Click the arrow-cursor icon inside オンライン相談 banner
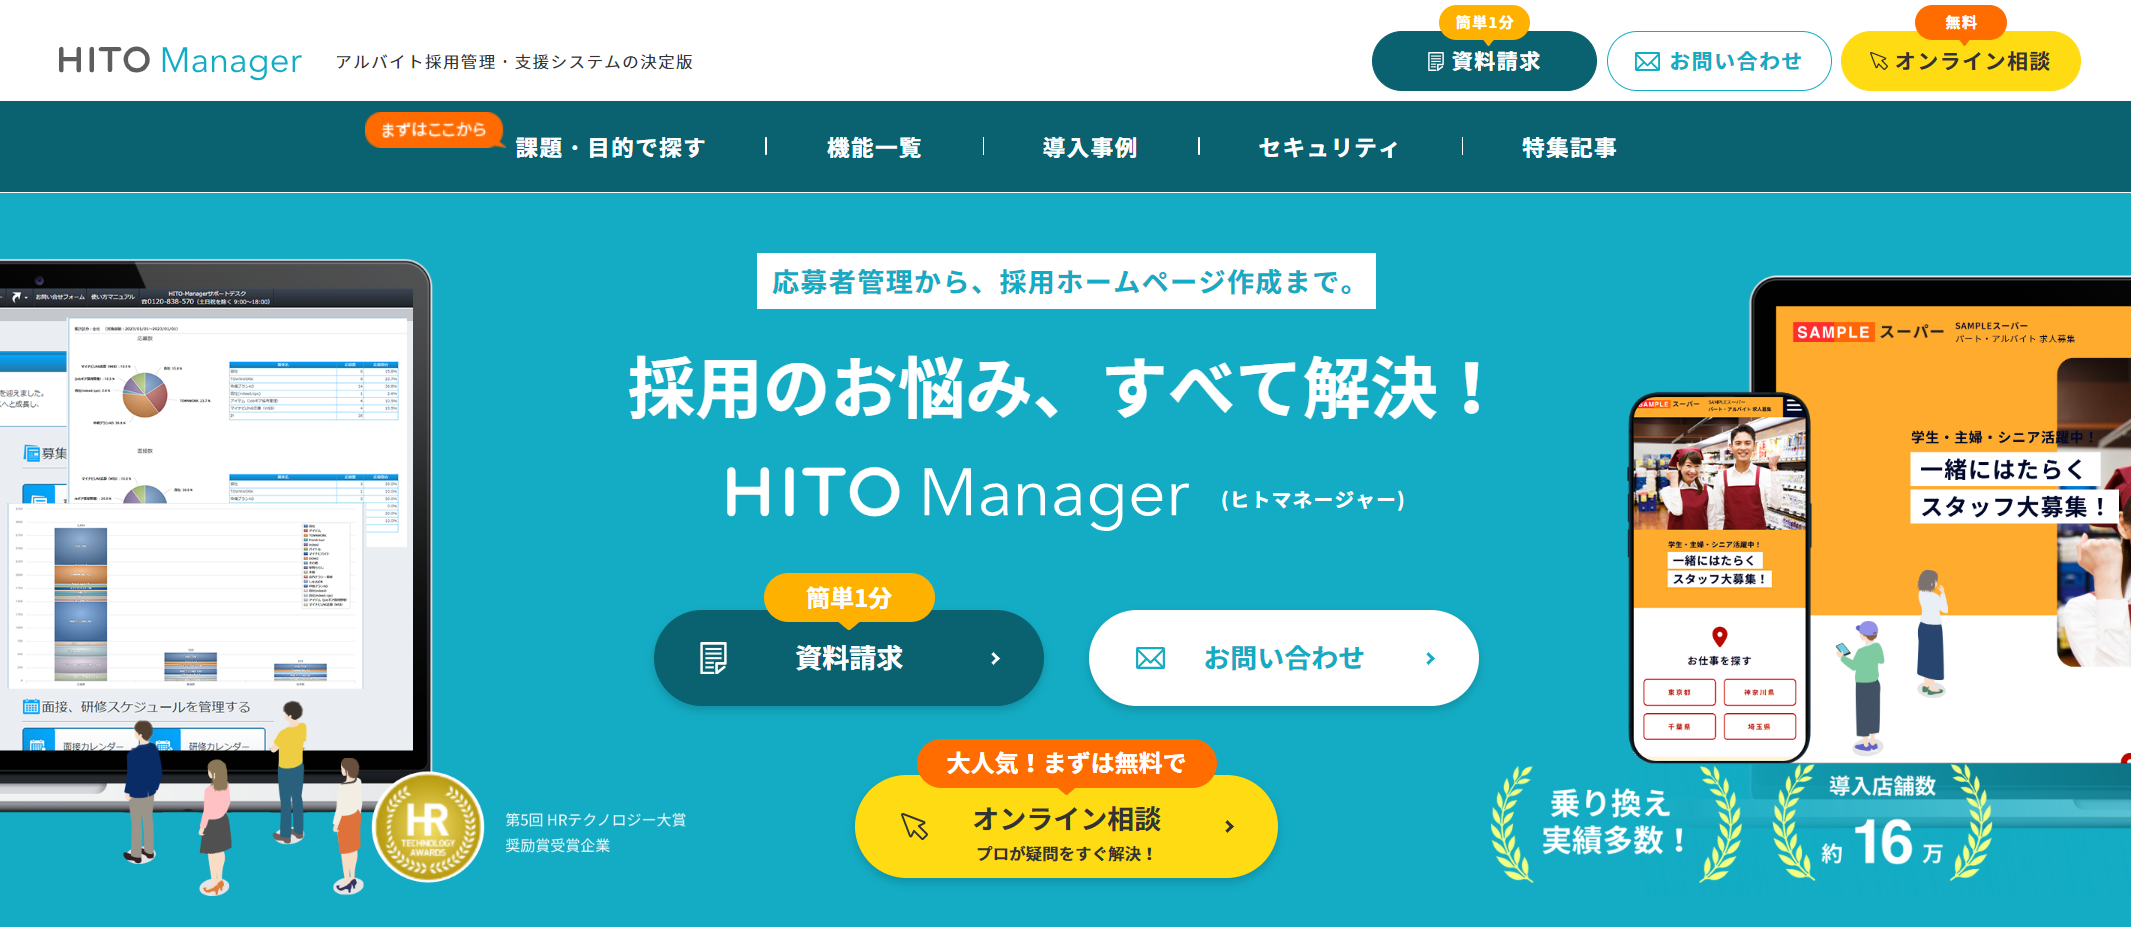 [x=913, y=827]
